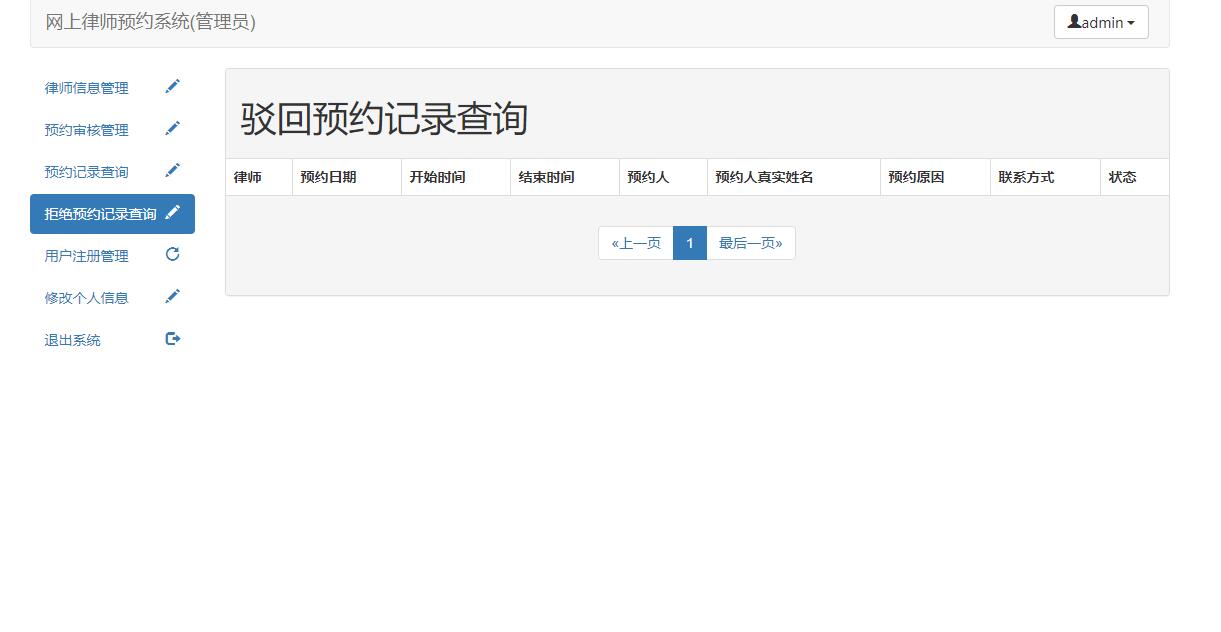
Task: Click the «上一页 pagination button
Action: coord(636,243)
